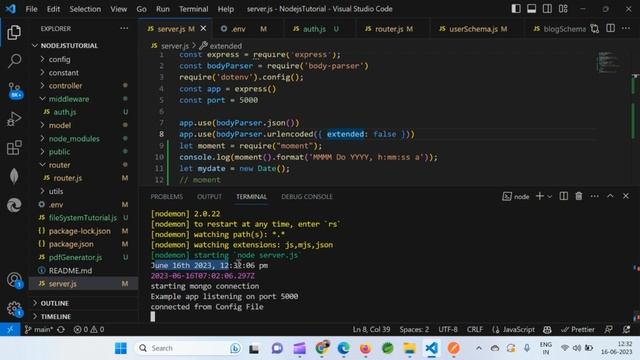
Task: Open the Extensions view
Action: (14, 147)
